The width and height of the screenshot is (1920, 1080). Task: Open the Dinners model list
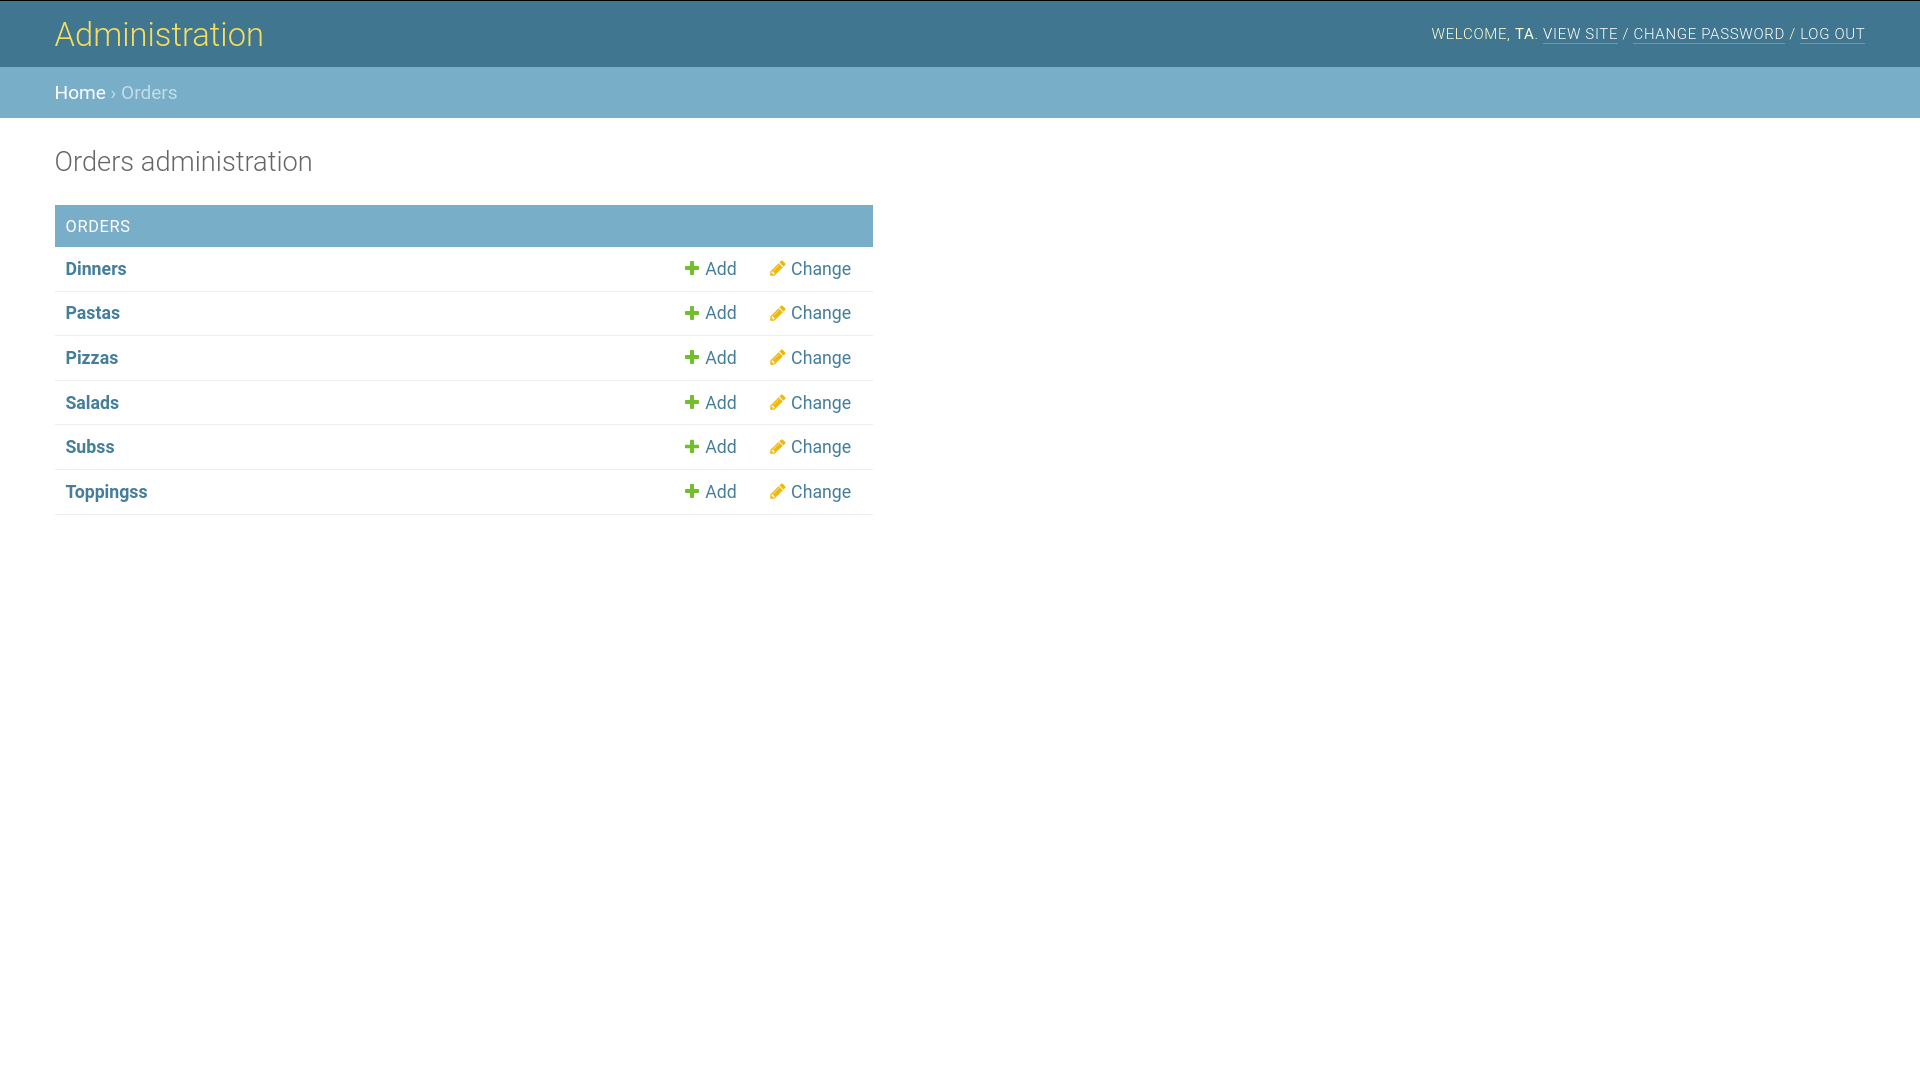click(96, 269)
